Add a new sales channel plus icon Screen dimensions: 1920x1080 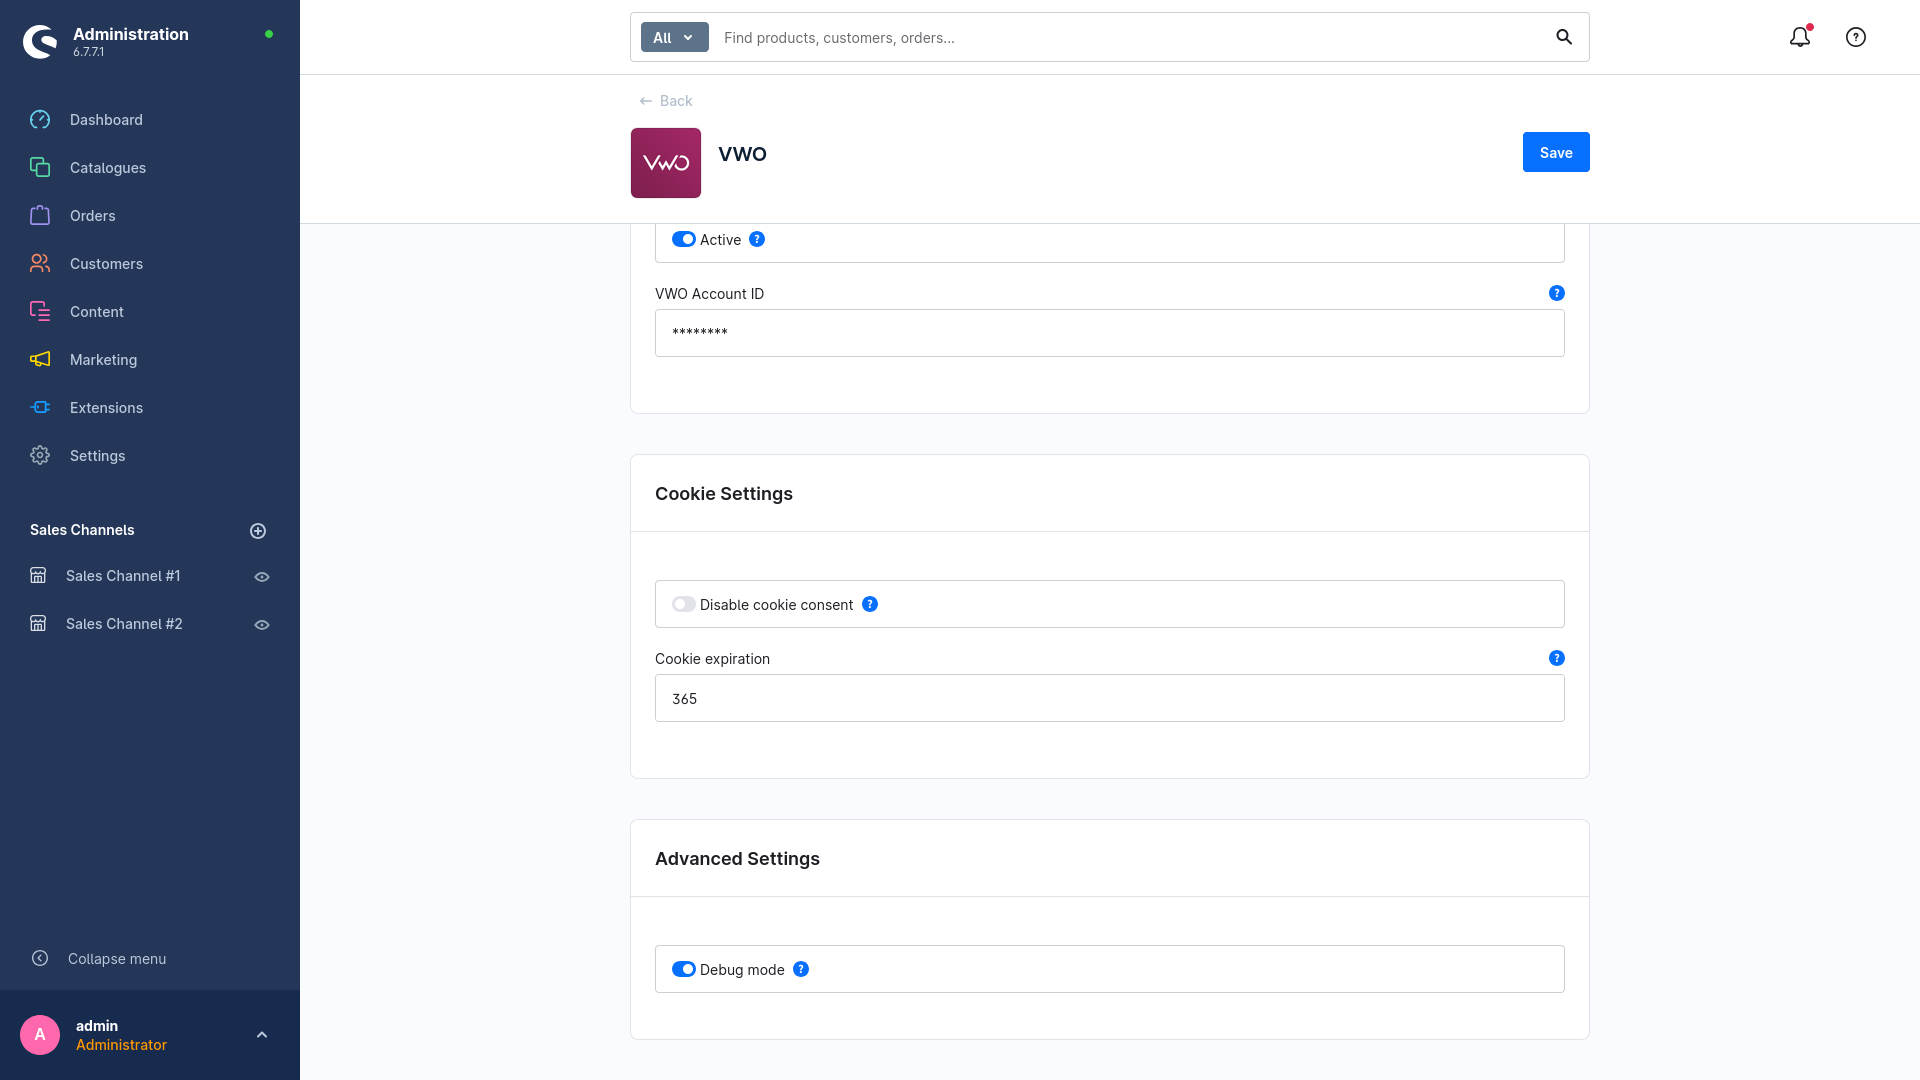point(258,531)
